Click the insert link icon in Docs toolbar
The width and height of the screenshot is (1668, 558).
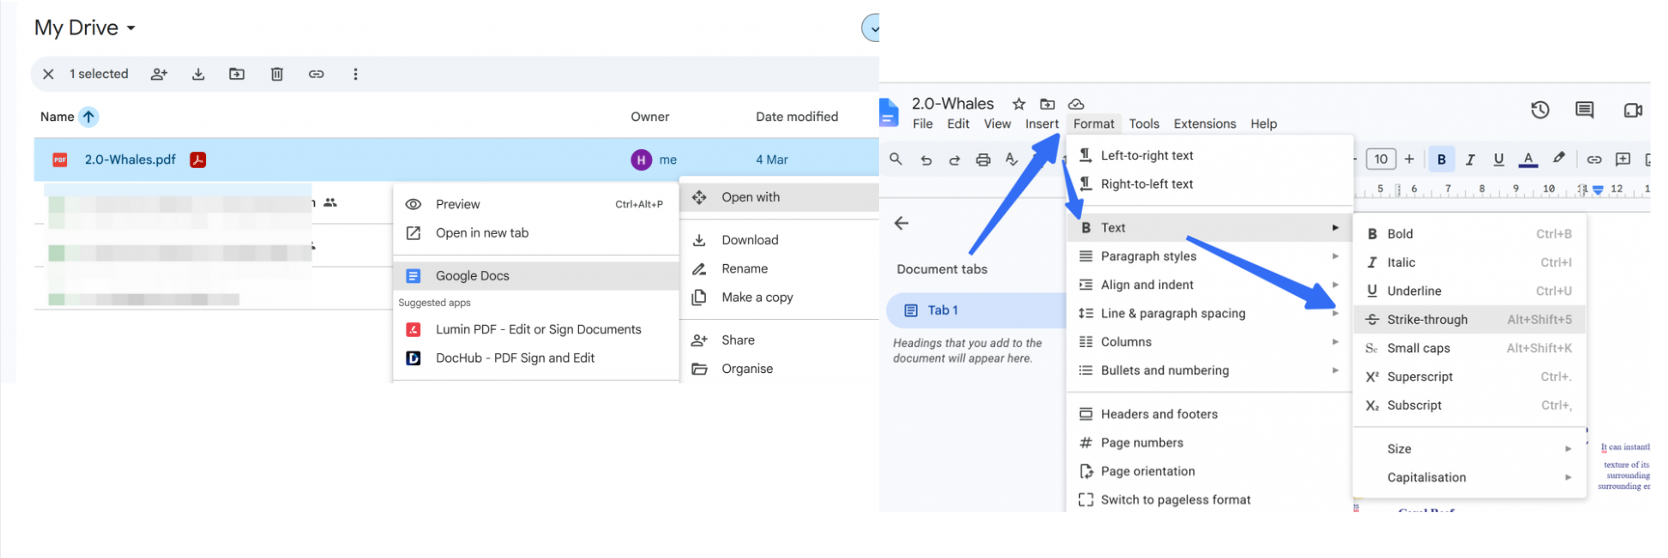(1594, 159)
